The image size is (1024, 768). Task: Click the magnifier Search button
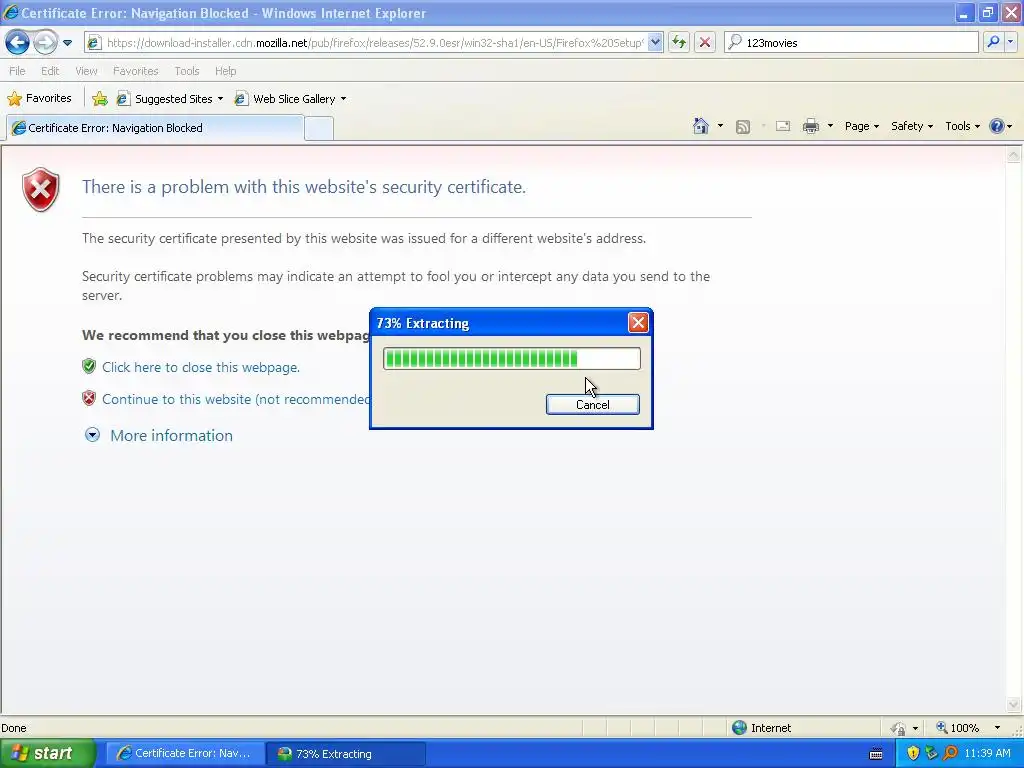coord(993,42)
